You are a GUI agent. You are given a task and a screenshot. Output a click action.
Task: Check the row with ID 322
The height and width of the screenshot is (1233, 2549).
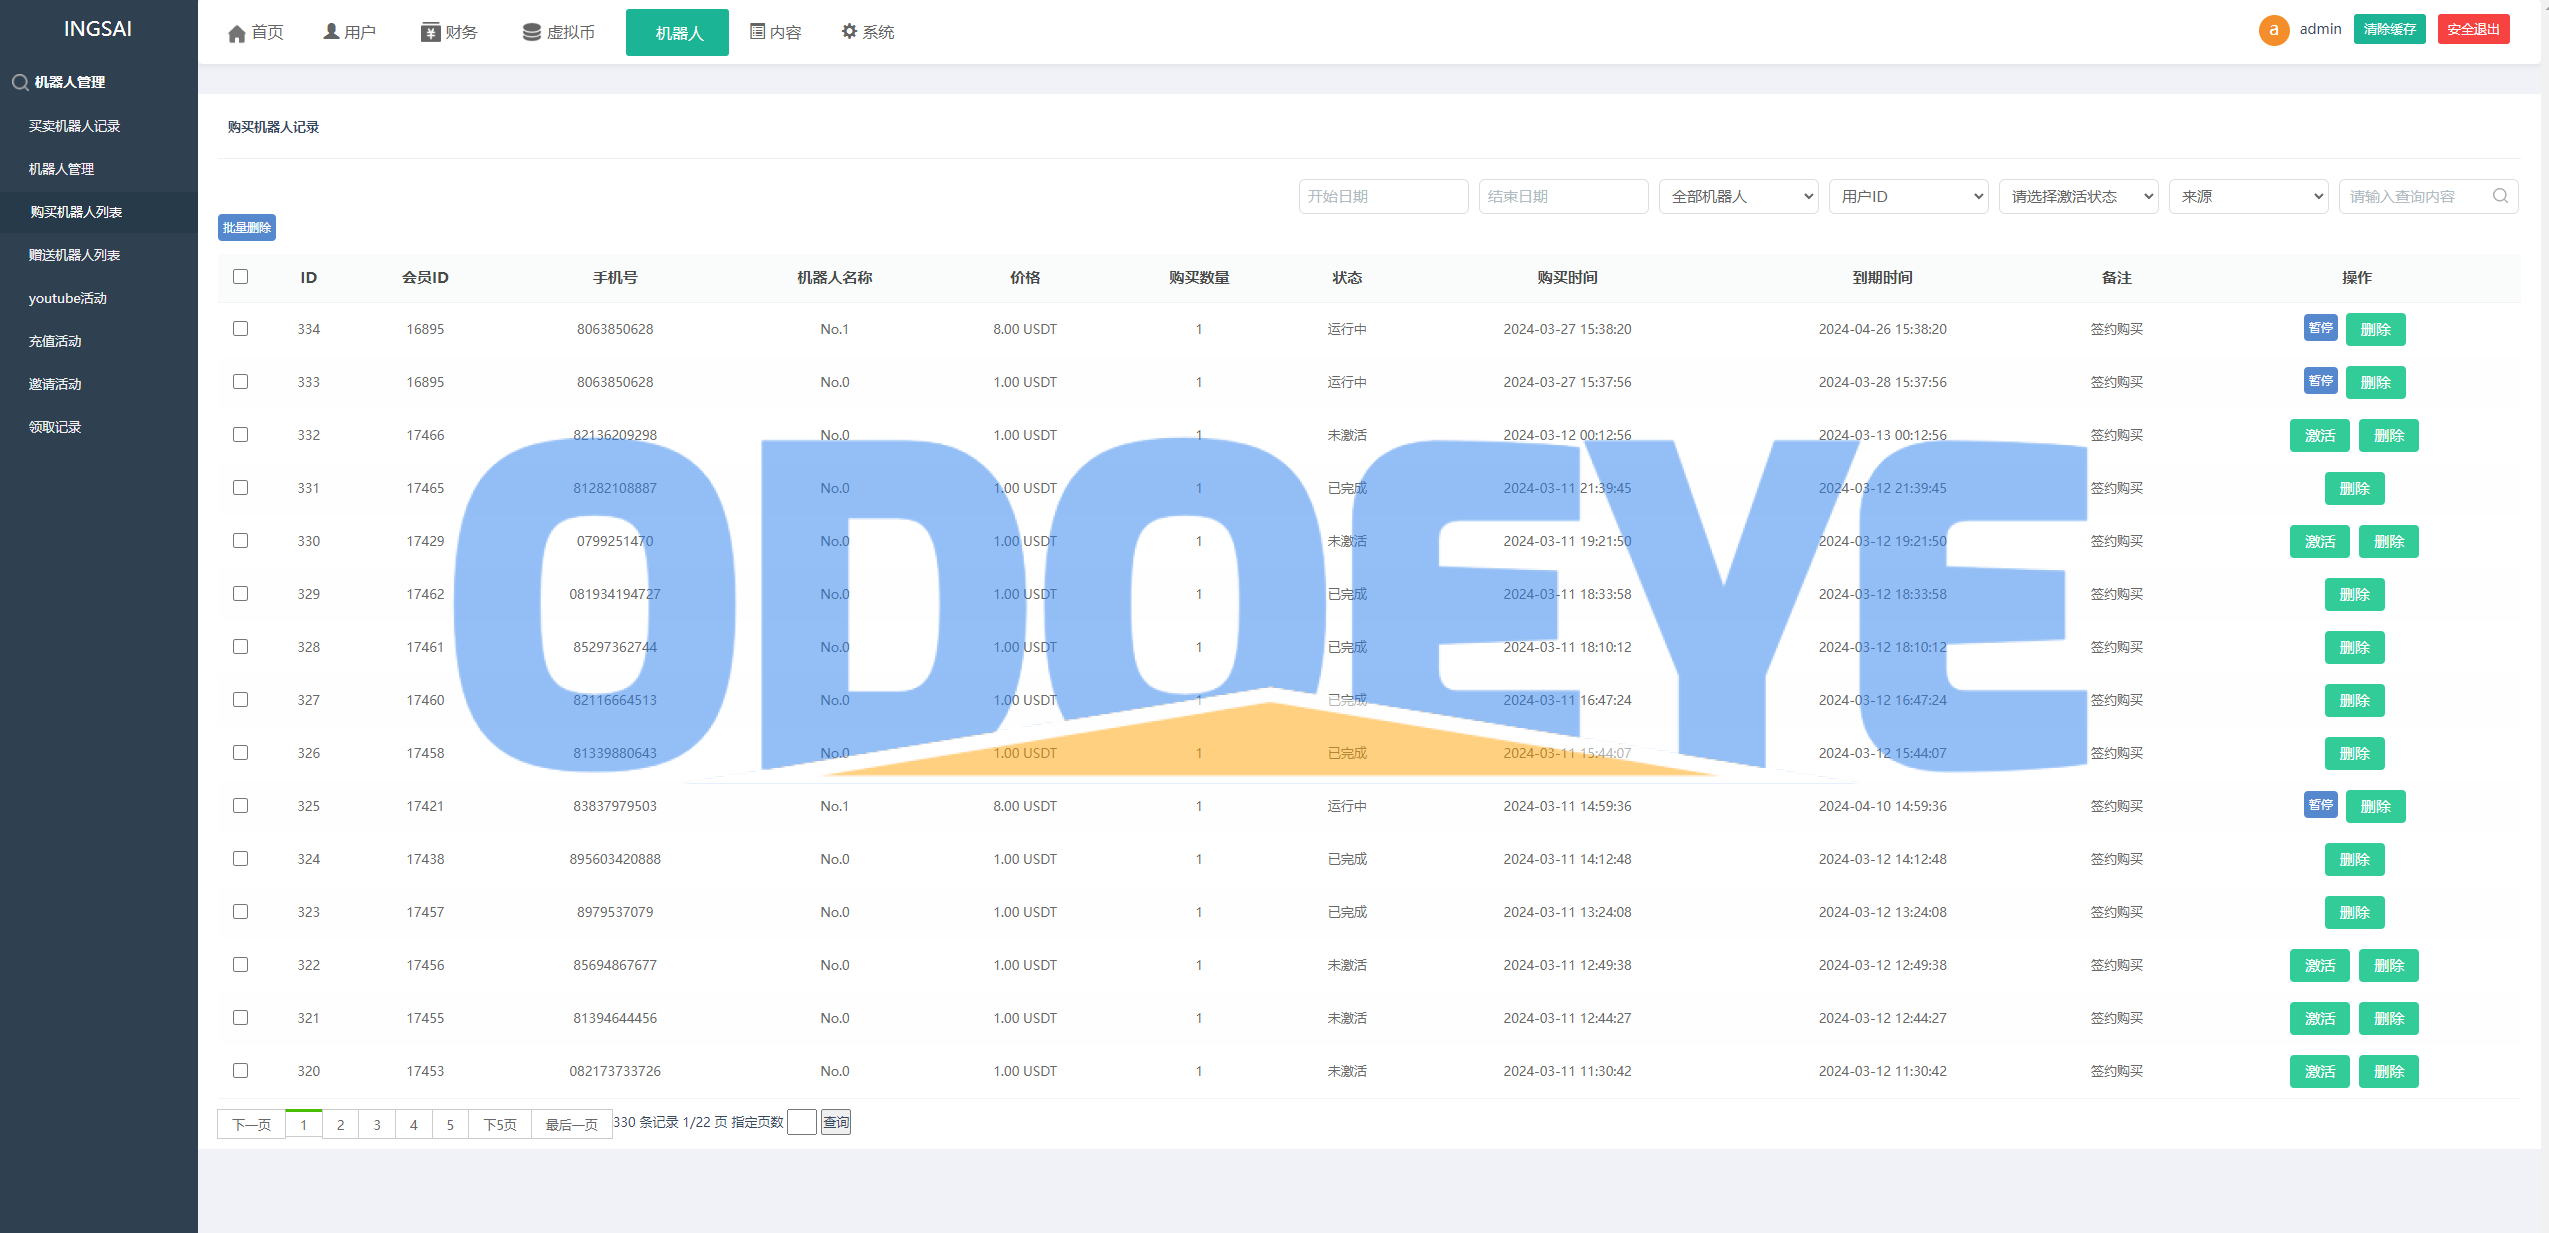(240, 965)
